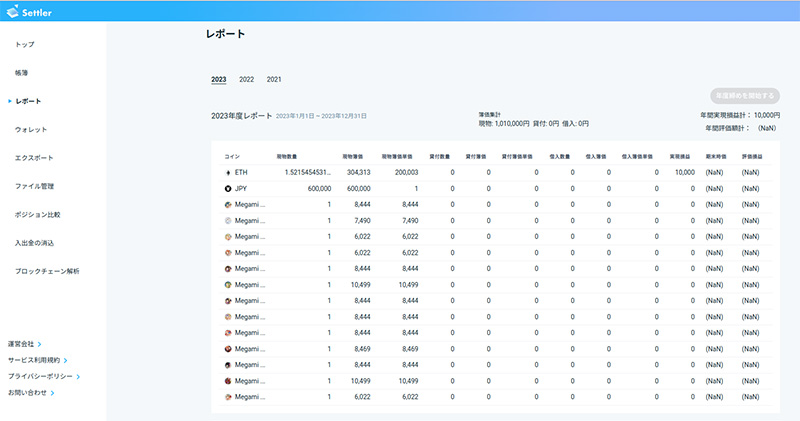Image resolution: width=800 pixels, height=421 pixels.
Task: Click the JPY coin icon
Action: (228, 189)
